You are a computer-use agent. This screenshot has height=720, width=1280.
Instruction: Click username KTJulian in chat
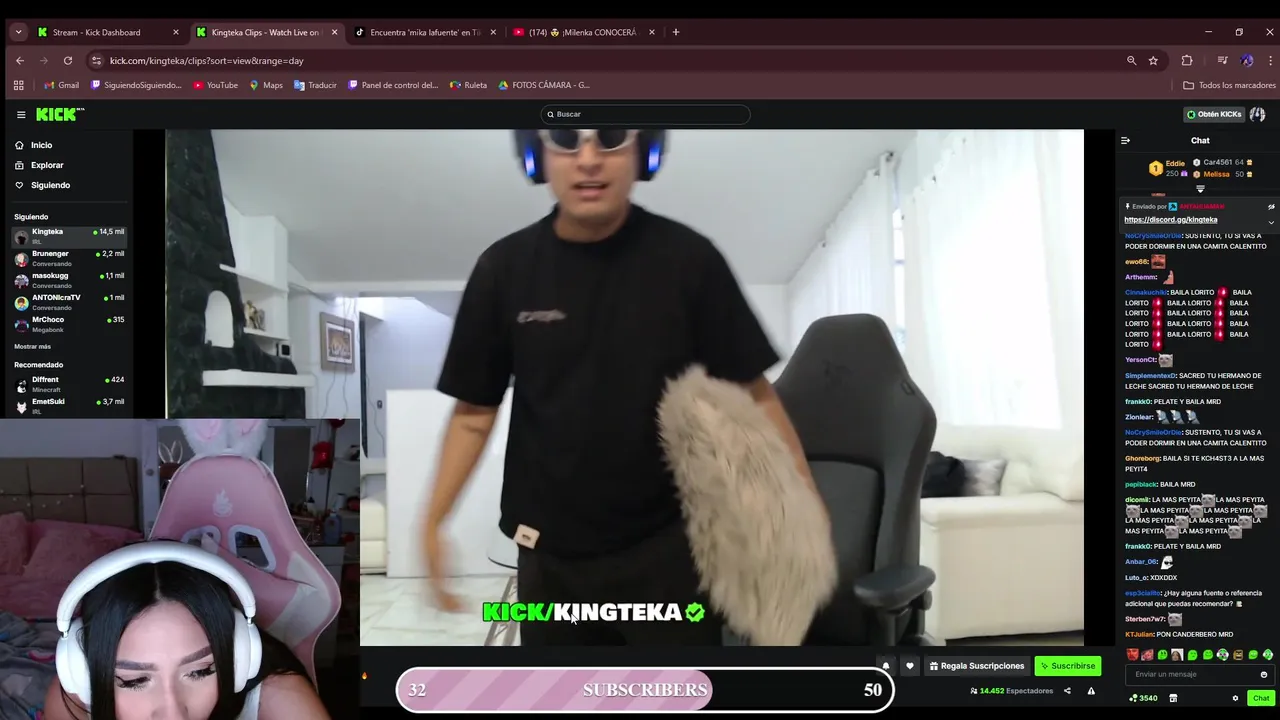click(x=1139, y=635)
